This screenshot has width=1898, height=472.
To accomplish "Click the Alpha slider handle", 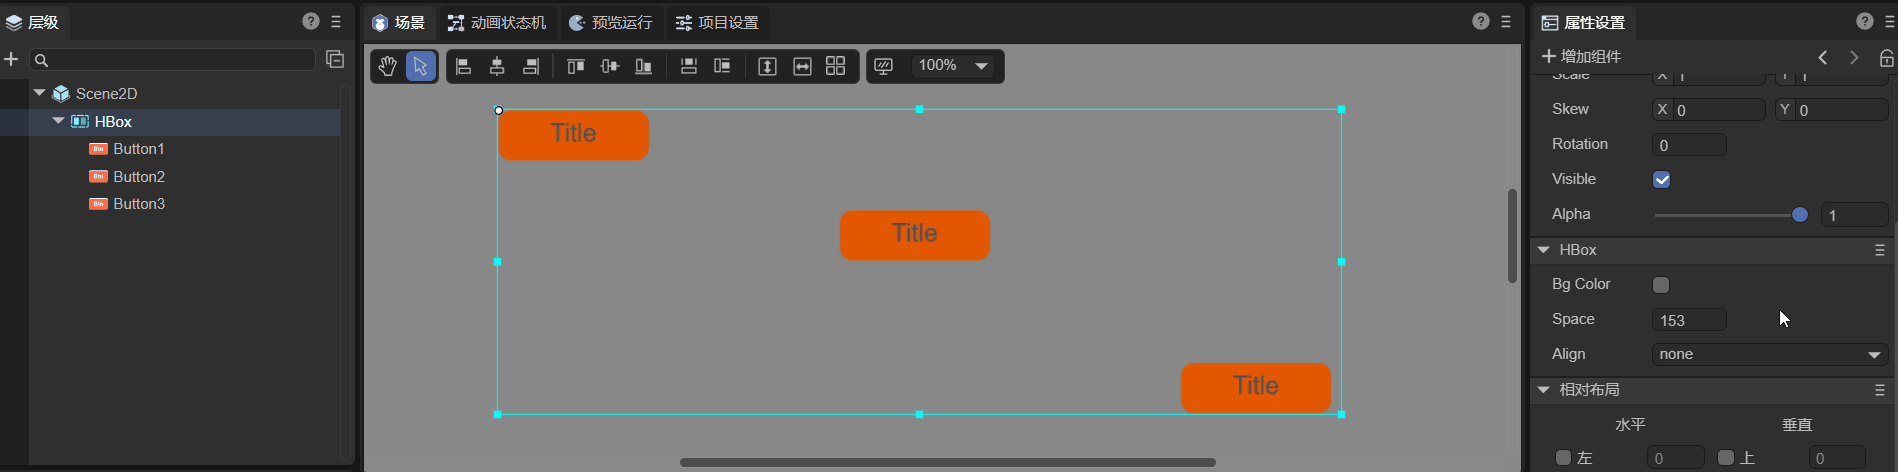I will tap(1800, 215).
